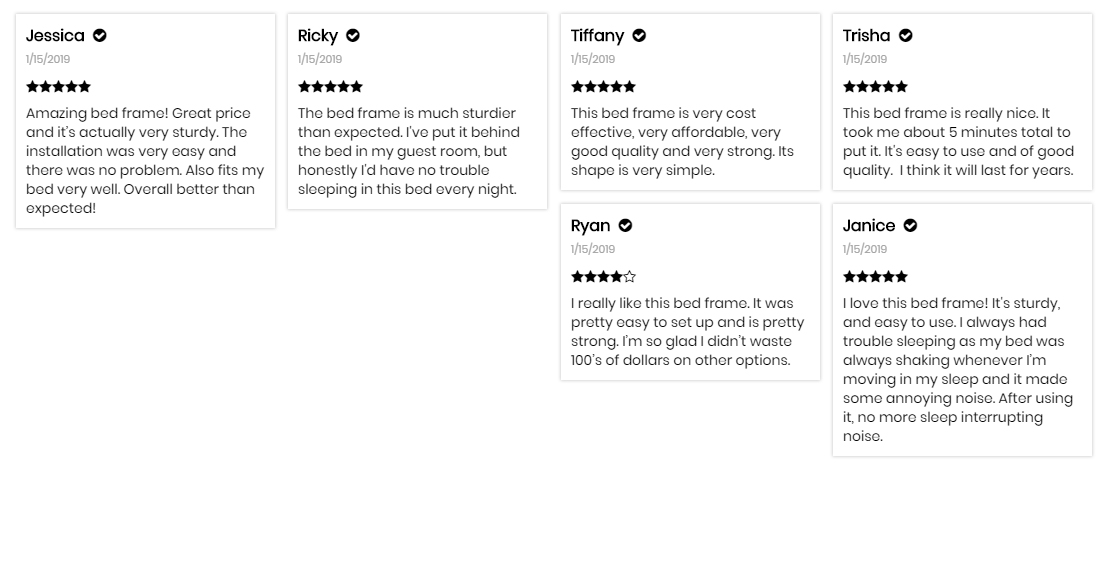Click Jessica's five-star rating

tap(58, 87)
